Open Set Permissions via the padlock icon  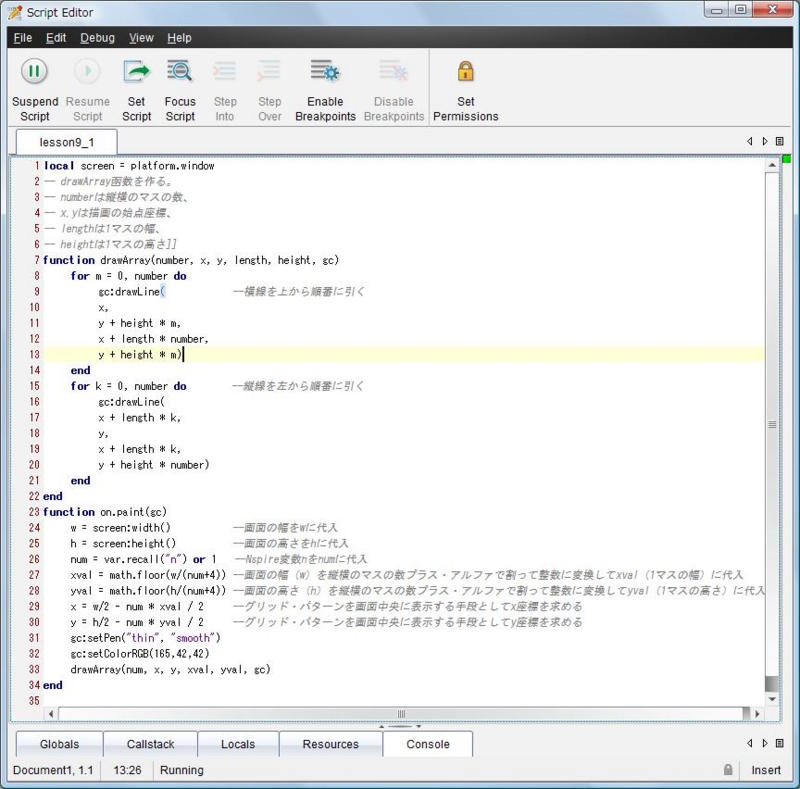click(x=466, y=71)
